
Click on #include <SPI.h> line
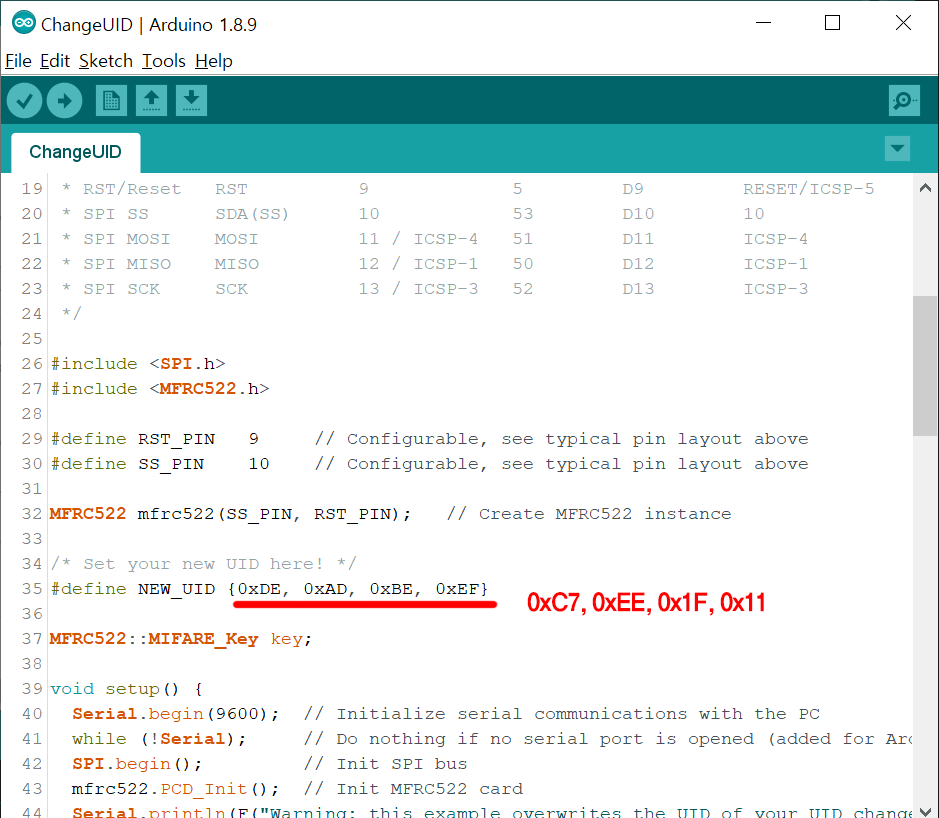[138, 364]
